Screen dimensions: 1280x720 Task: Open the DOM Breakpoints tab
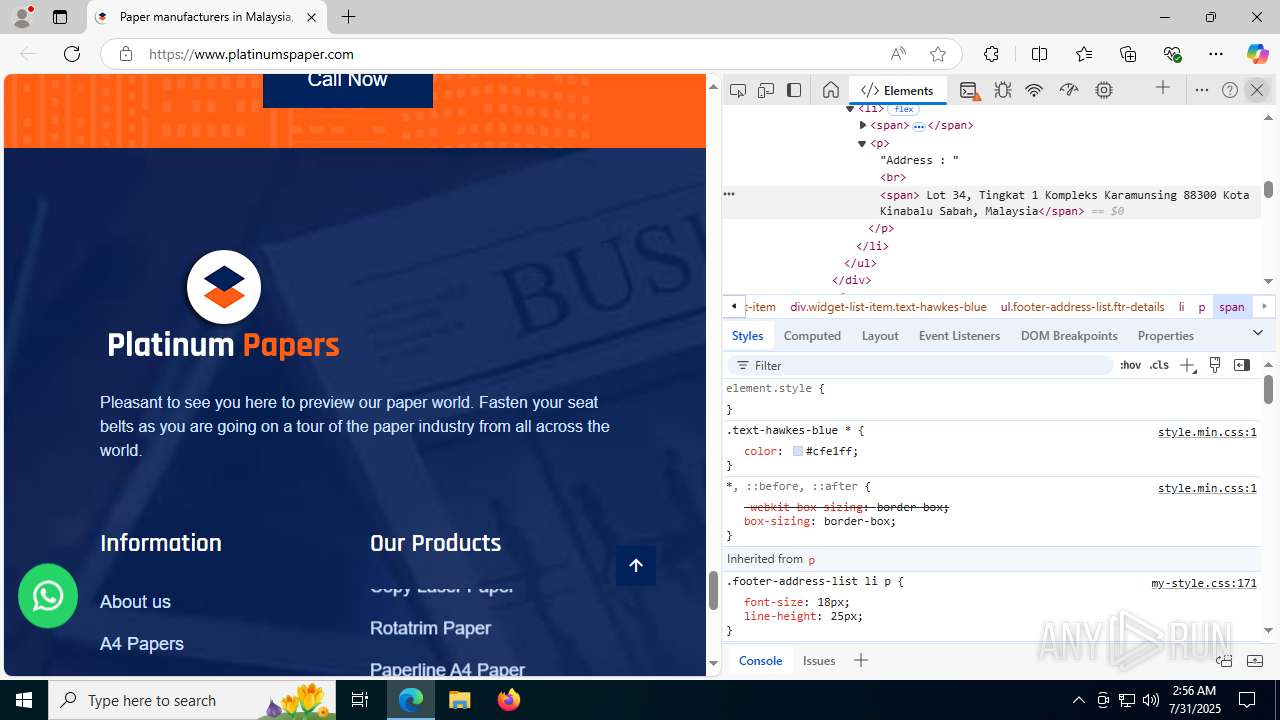tap(1069, 336)
